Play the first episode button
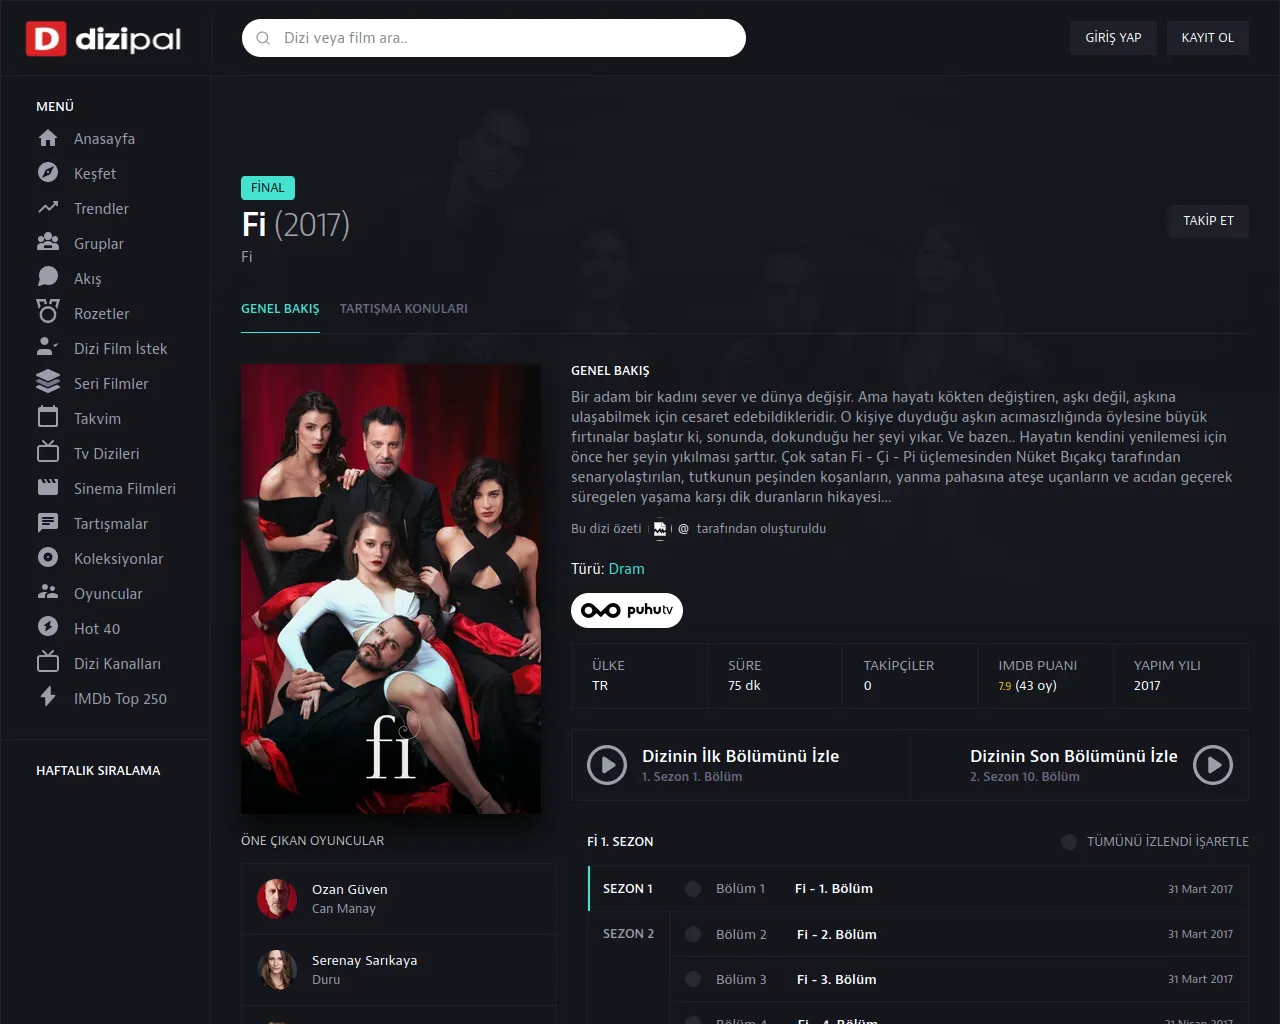The height and width of the screenshot is (1024, 1280). pyautogui.click(x=607, y=765)
